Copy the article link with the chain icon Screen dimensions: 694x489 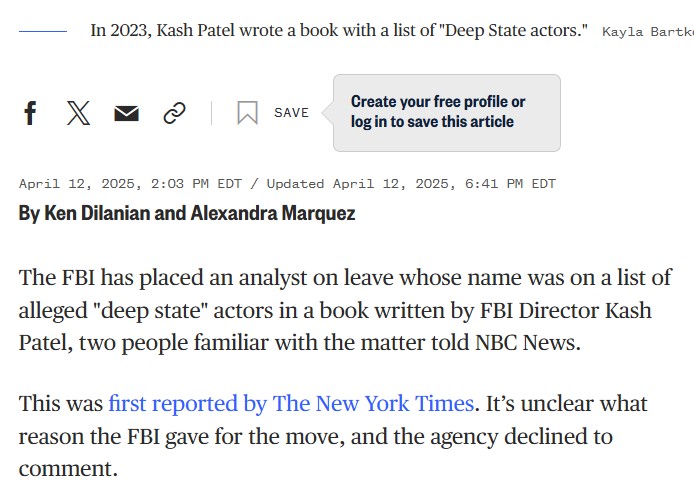pos(174,113)
